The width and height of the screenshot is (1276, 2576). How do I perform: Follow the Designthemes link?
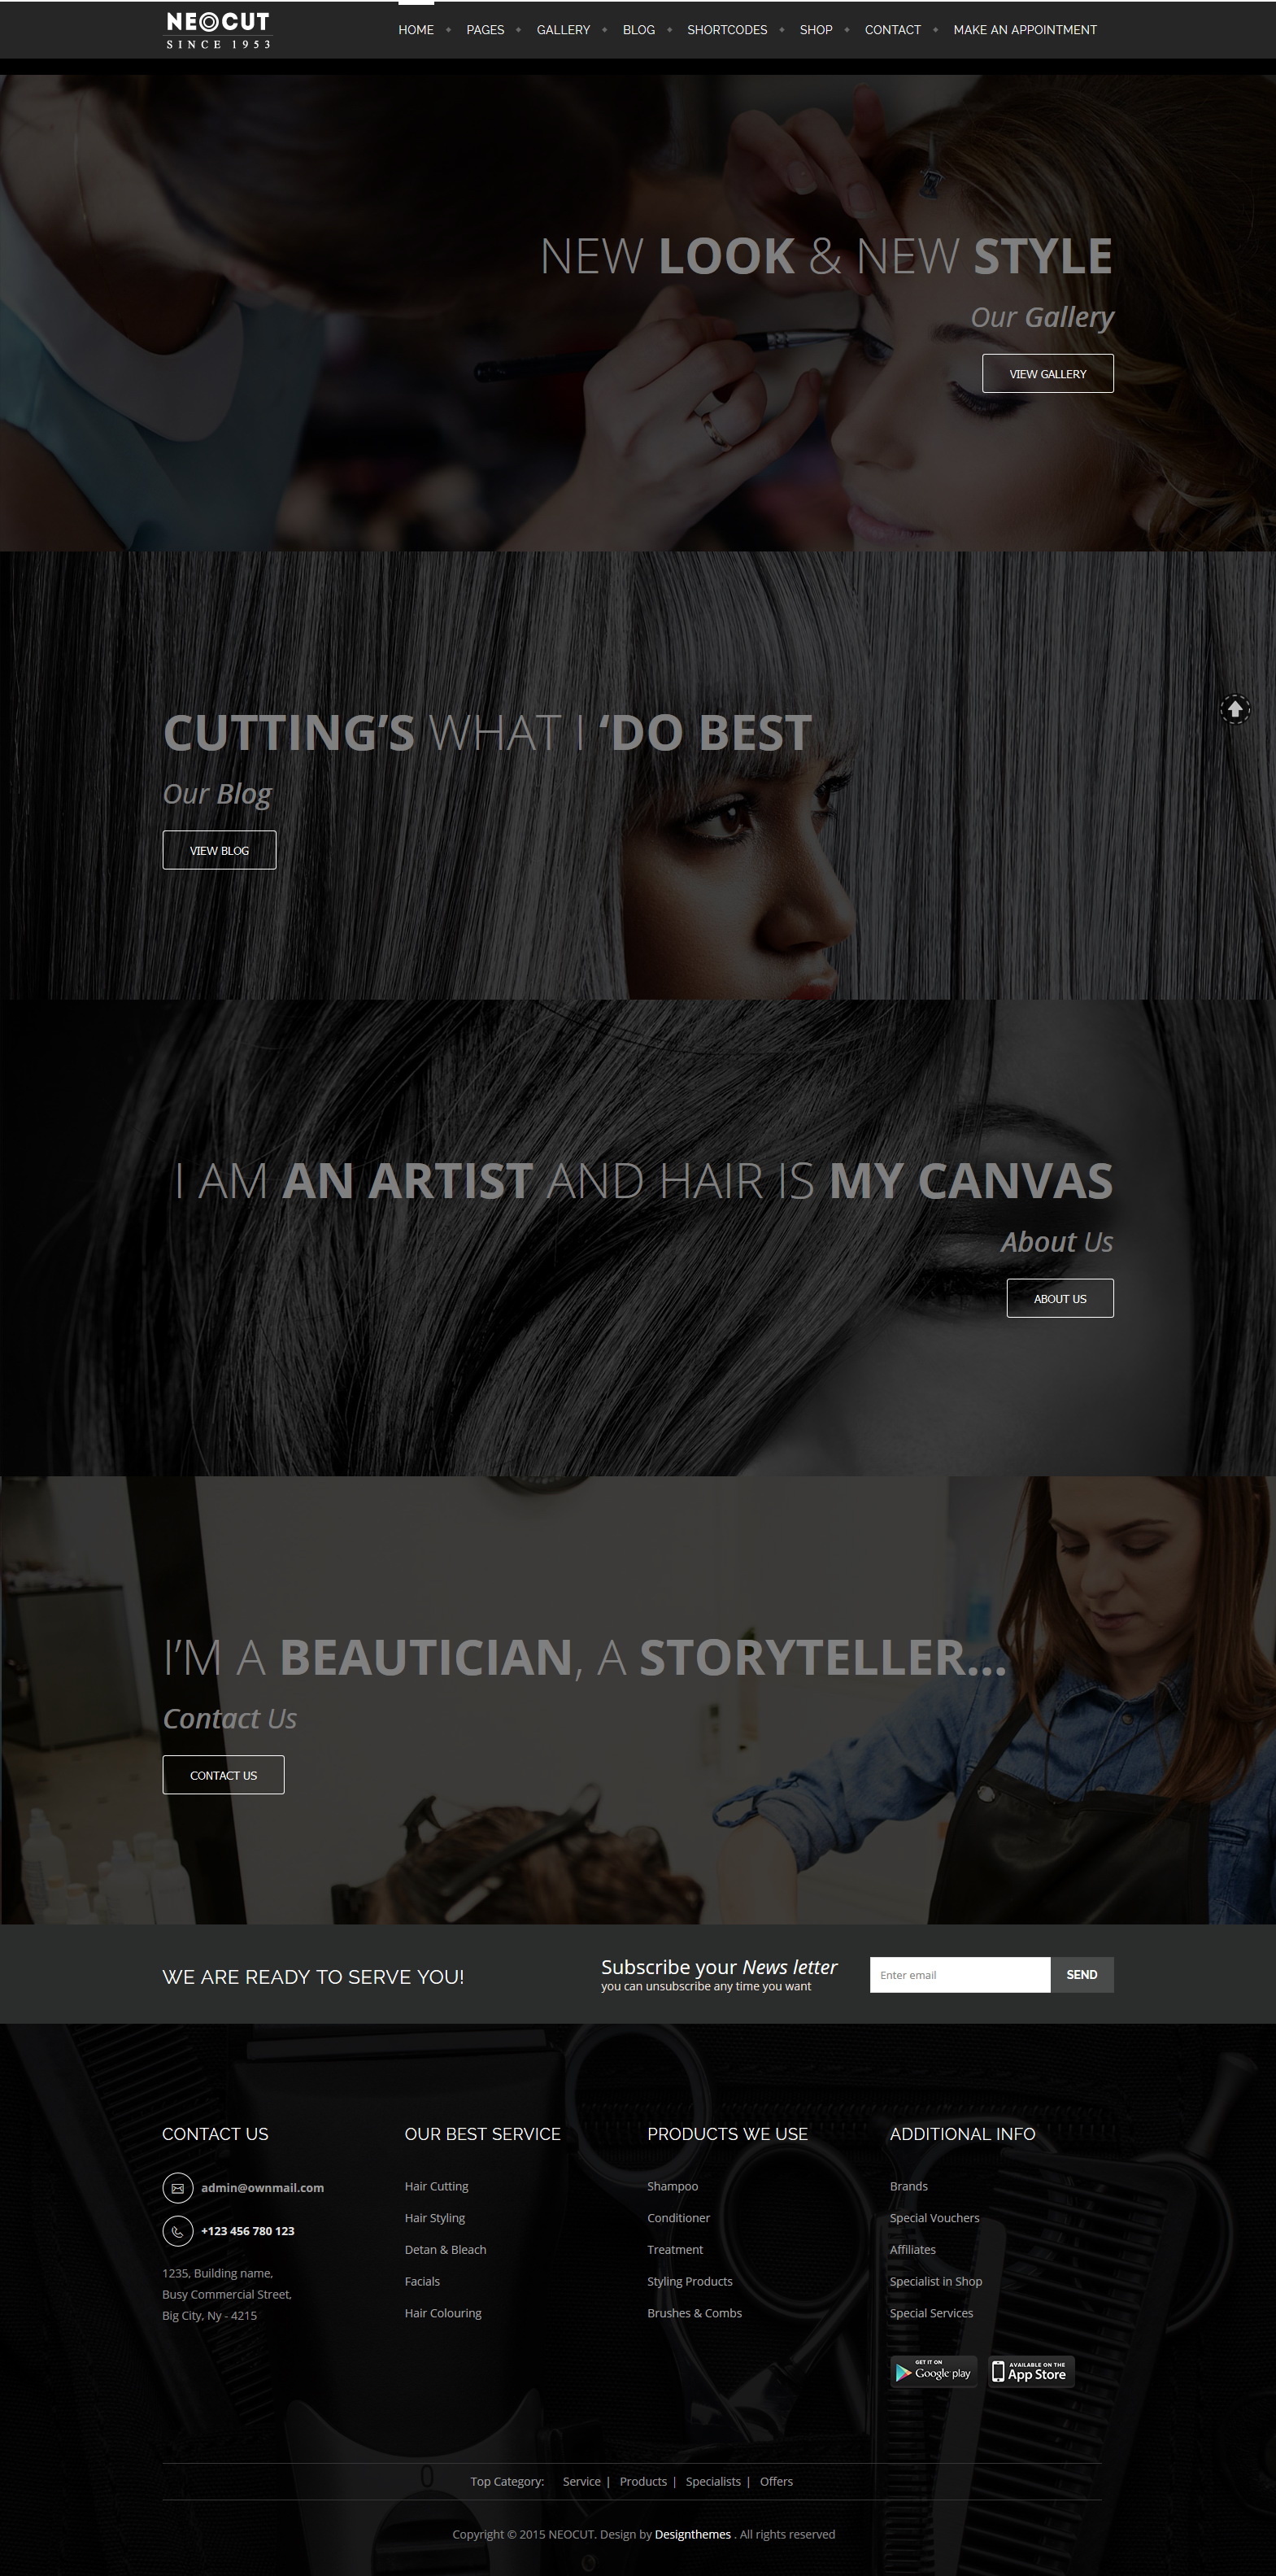pos(693,2534)
